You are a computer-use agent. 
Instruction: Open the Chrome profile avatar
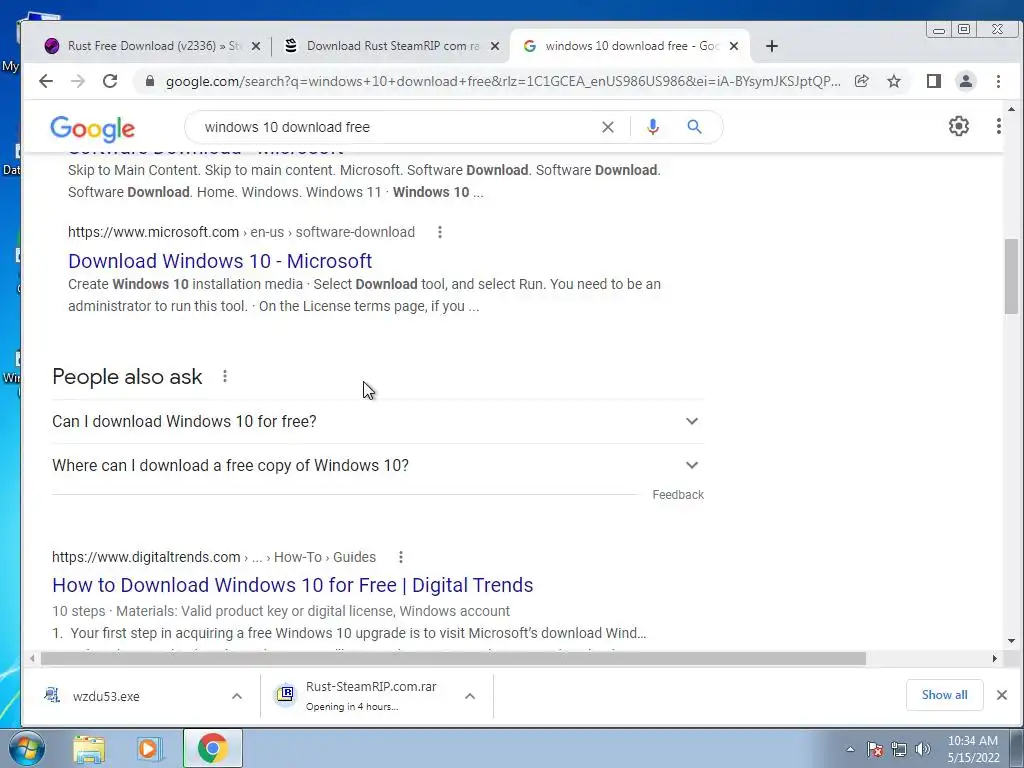pos(965,81)
